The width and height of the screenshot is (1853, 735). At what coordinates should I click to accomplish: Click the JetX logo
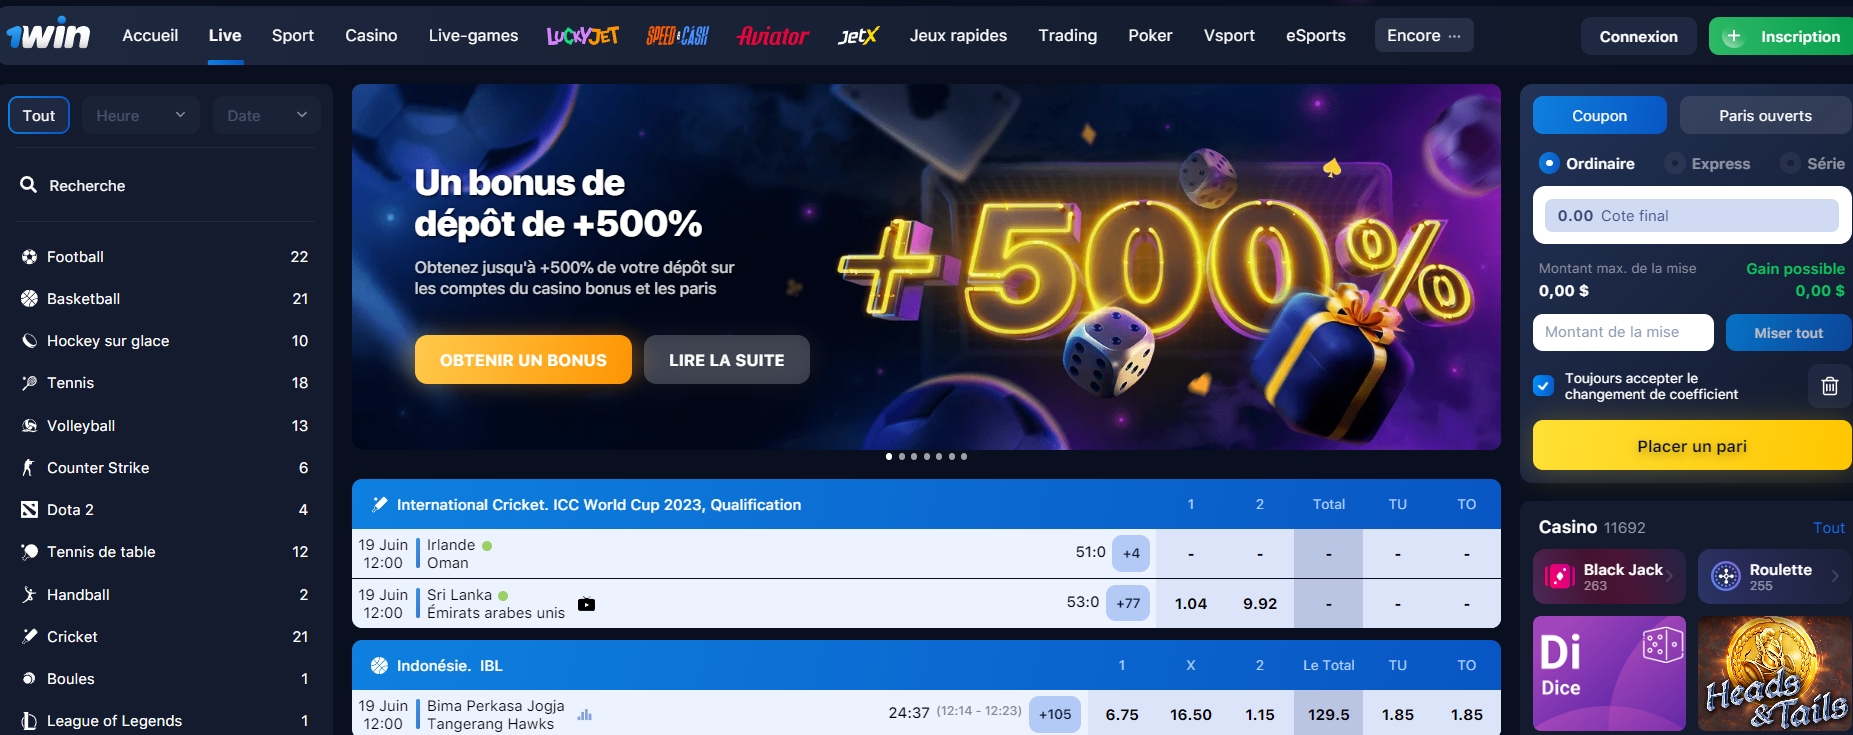pos(858,36)
